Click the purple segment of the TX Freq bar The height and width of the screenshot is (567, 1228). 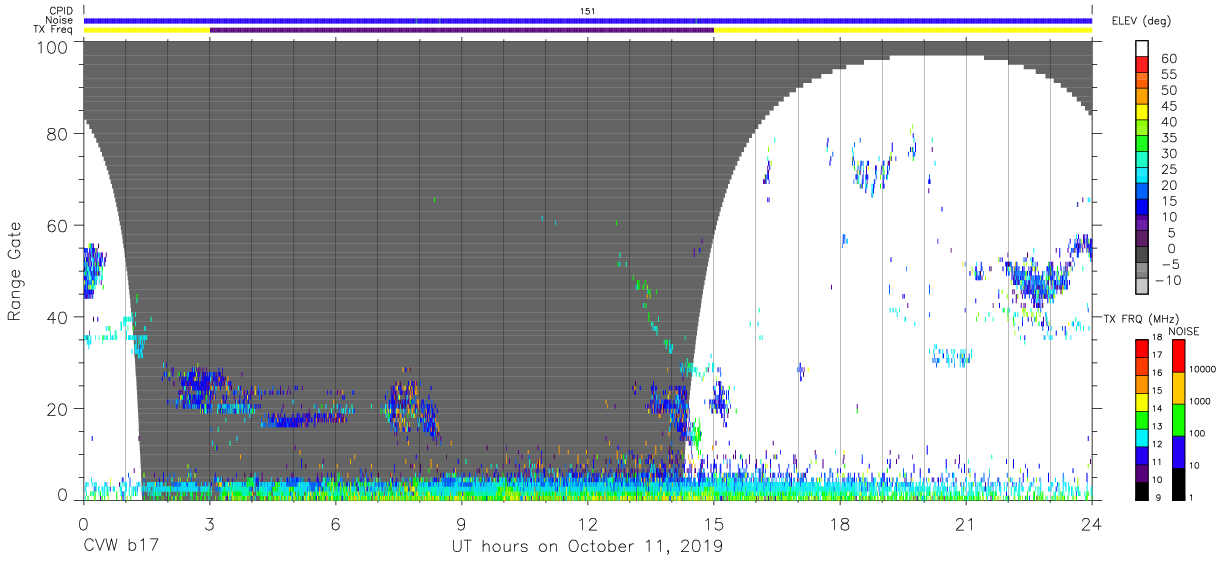(462, 30)
